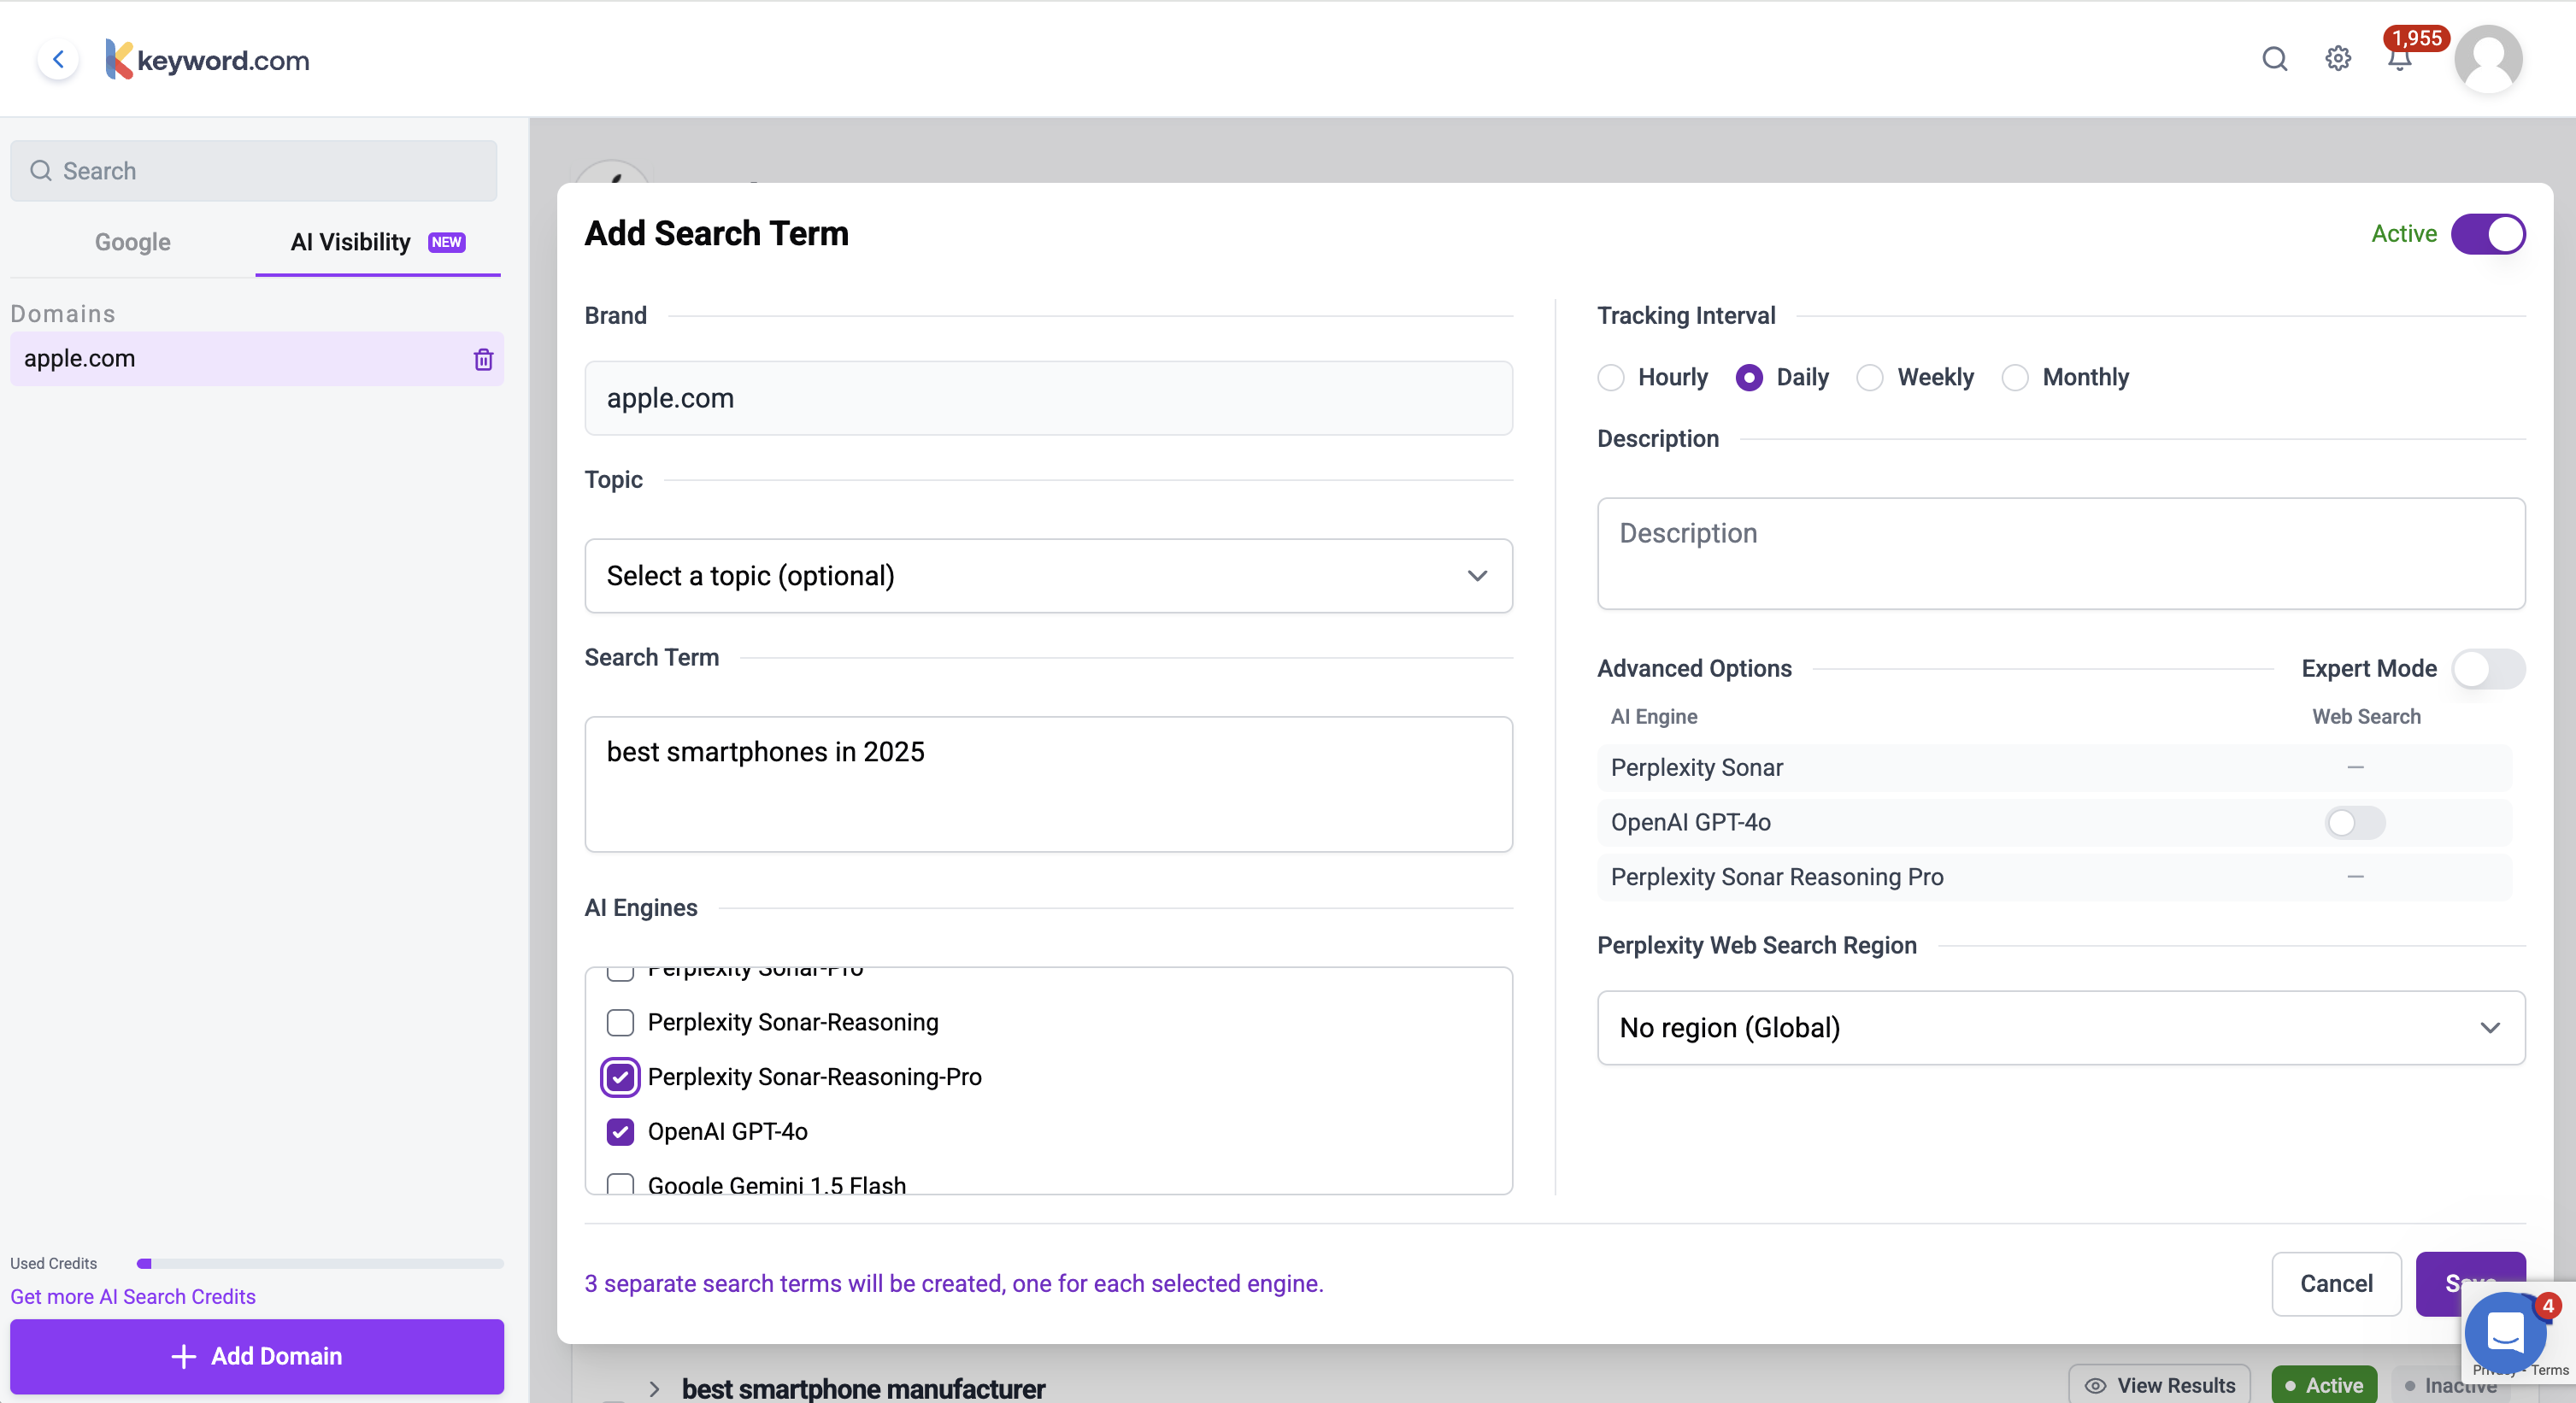Open the notifications bell
Screen dimensions: 2576x1403
2399,60
